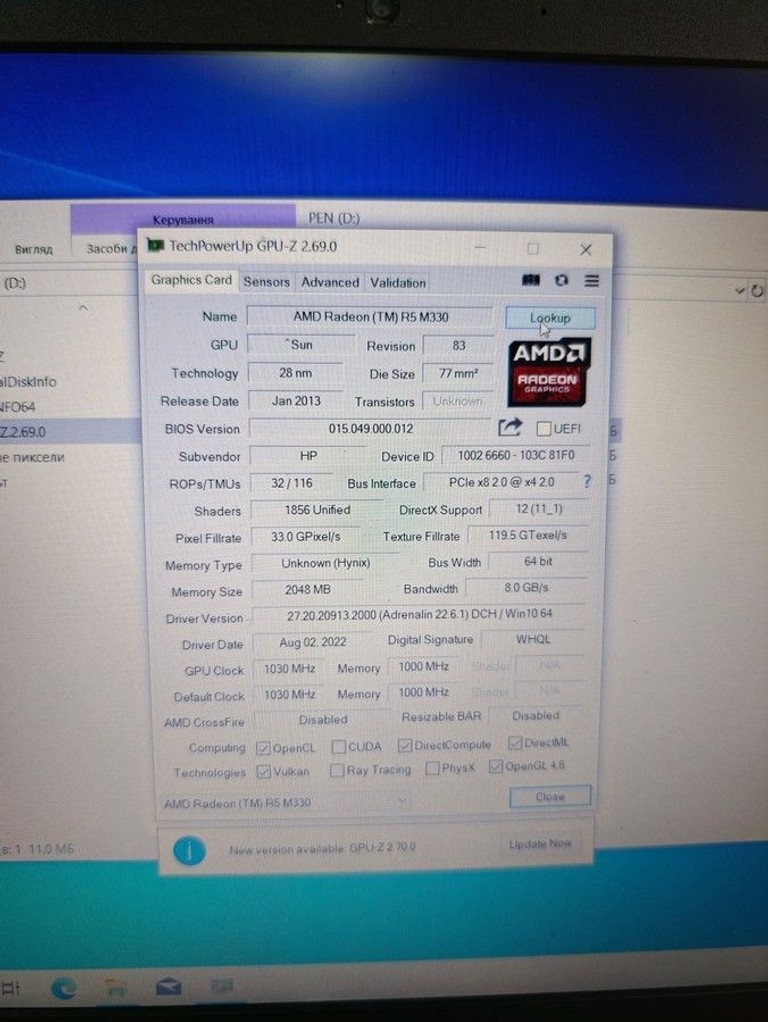Click the blue info icon in update bar
Viewport: 768px width, 1022px height.
tap(189, 850)
